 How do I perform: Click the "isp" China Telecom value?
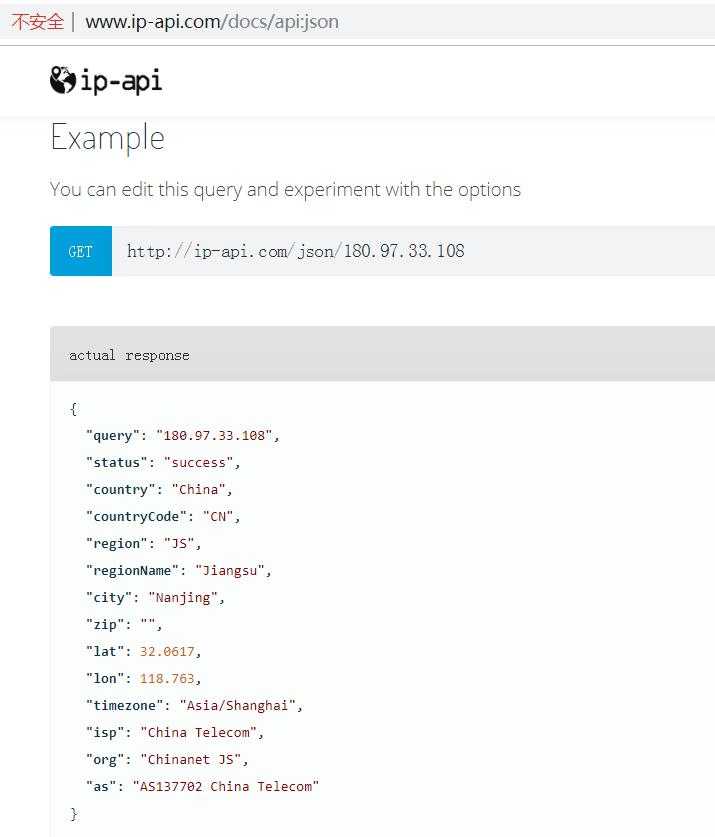point(199,732)
